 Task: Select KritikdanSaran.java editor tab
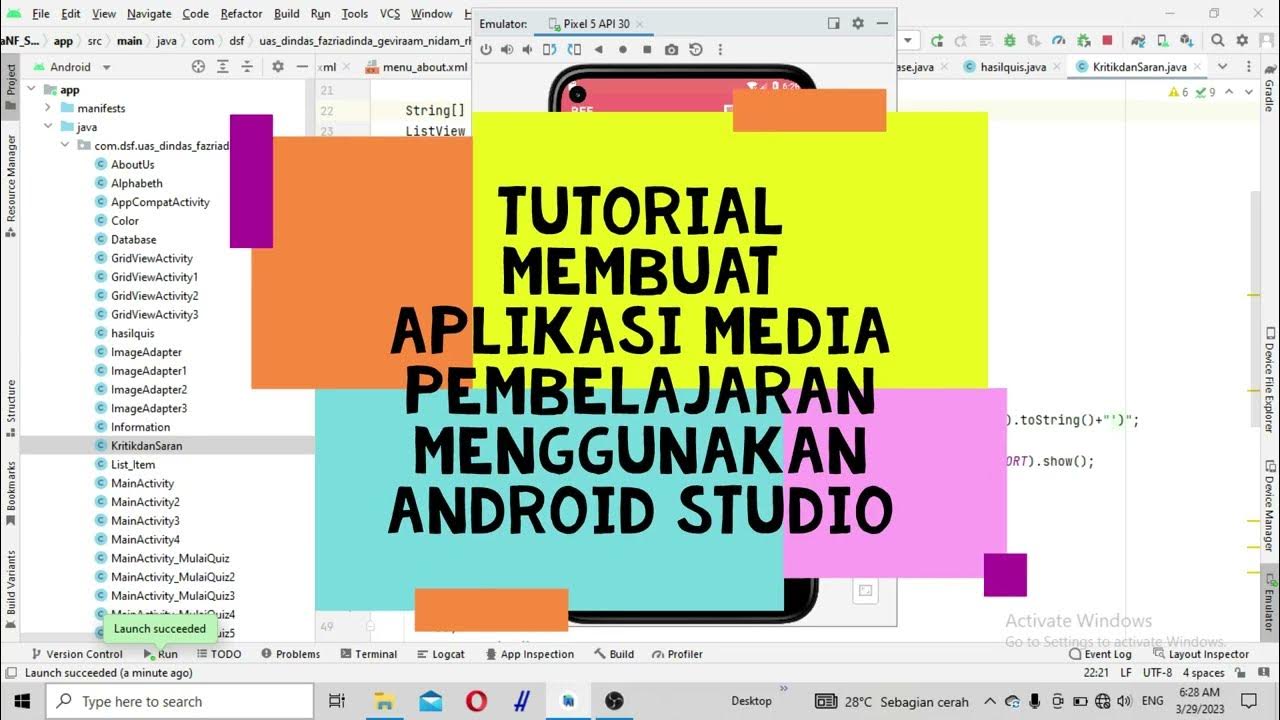coord(1139,67)
